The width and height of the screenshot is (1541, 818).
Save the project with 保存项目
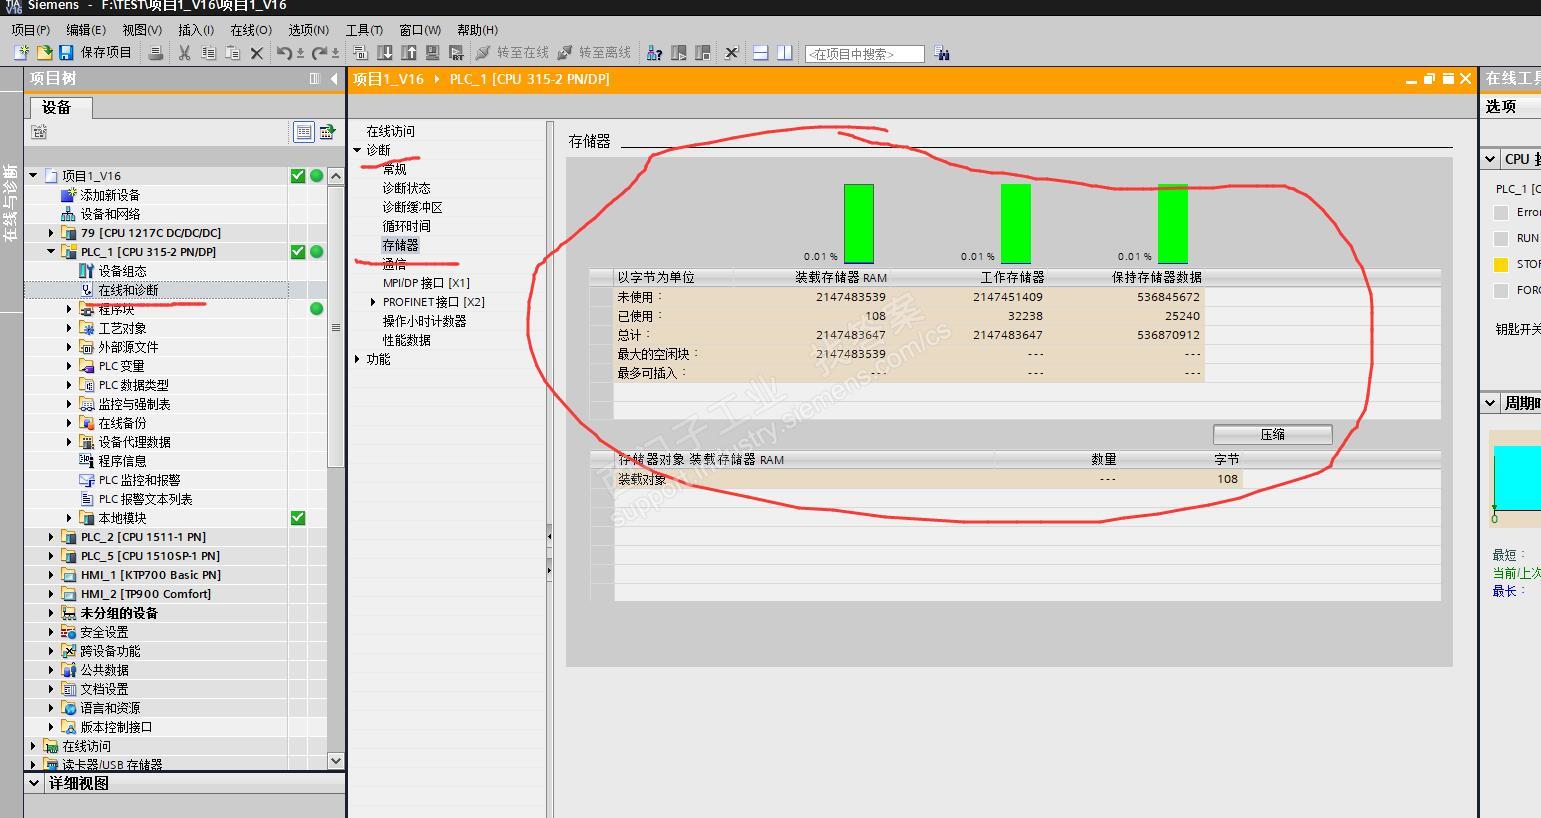(x=96, y=53)
